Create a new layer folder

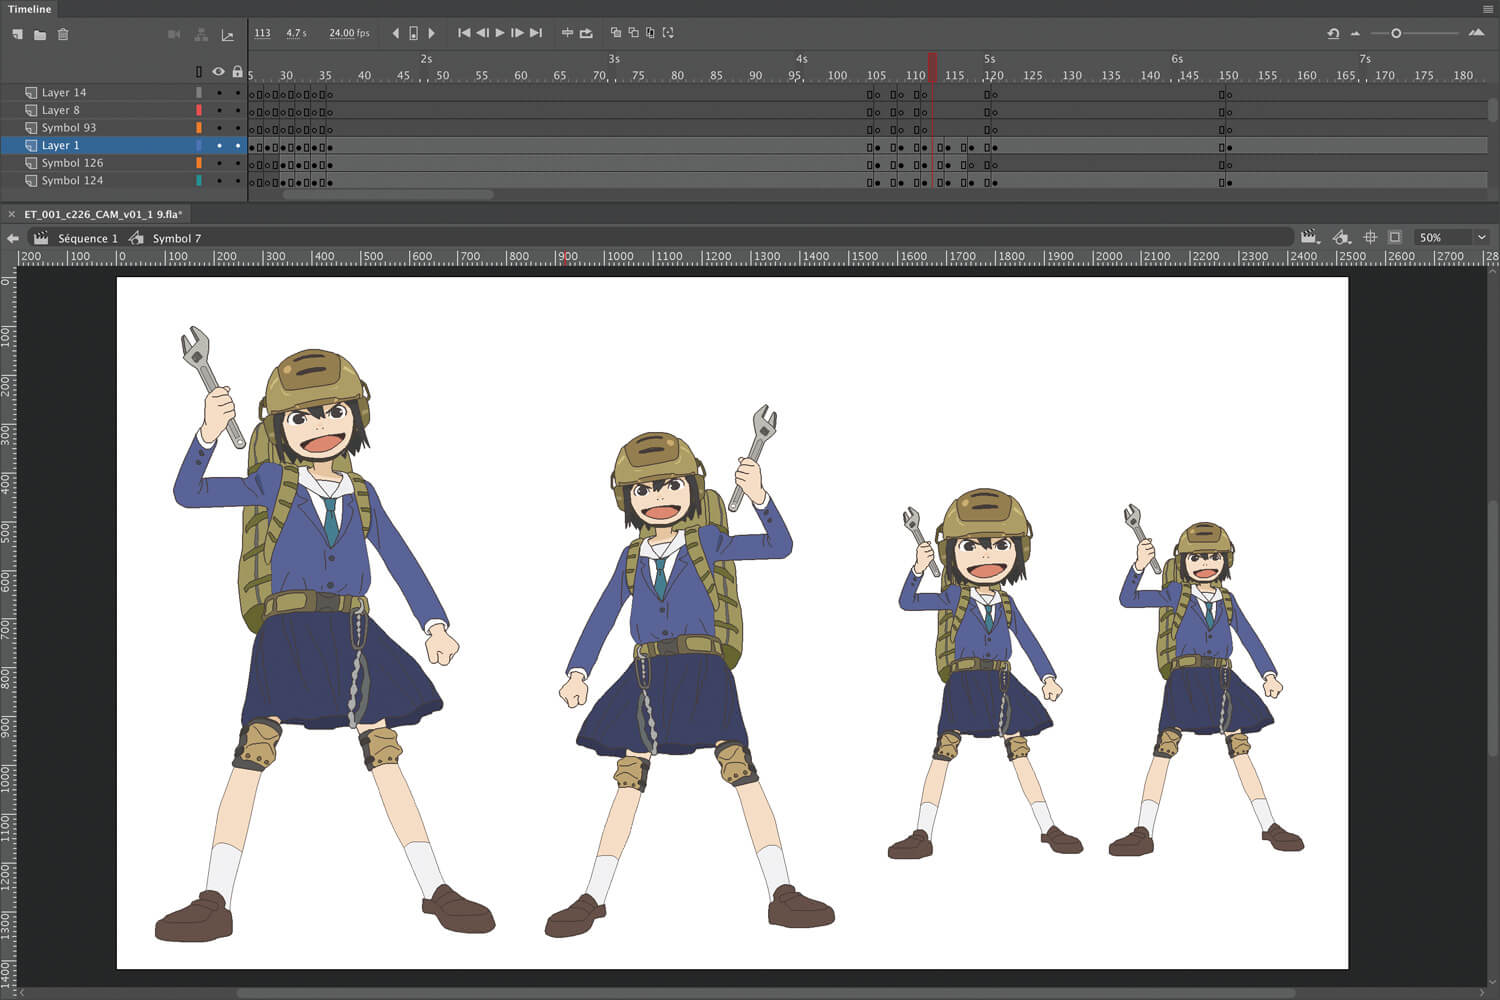[40, 34]
